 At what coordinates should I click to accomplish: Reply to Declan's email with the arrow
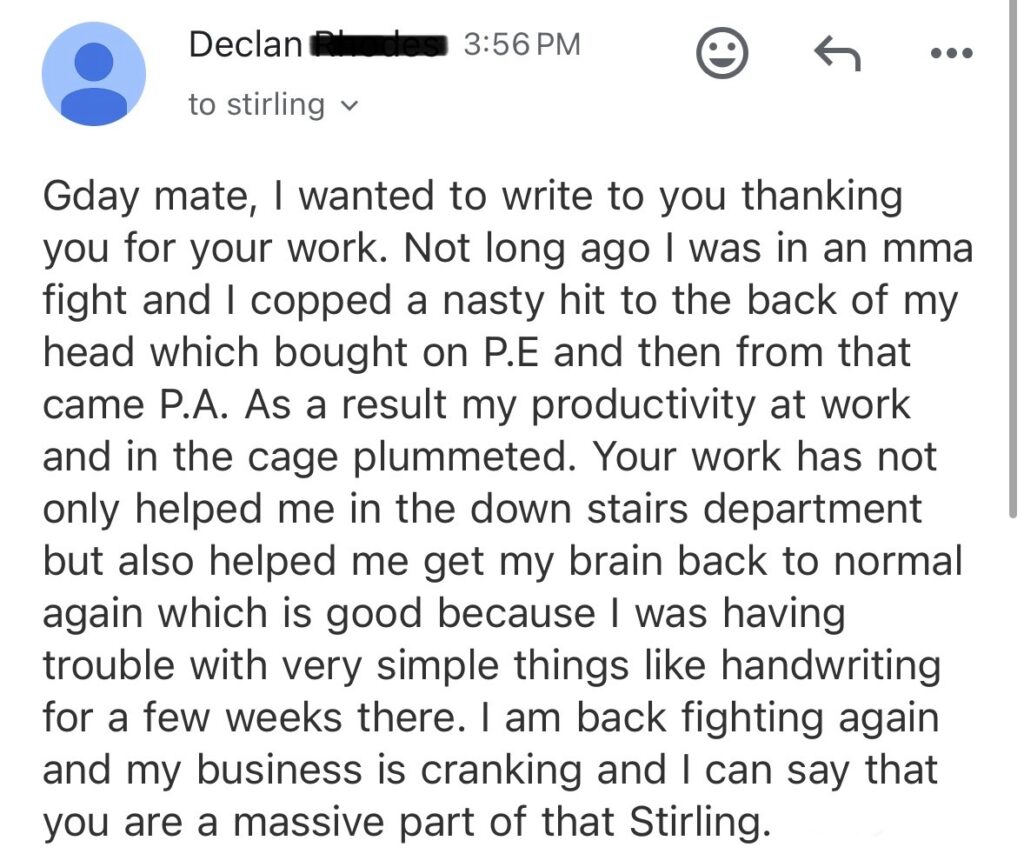[x=836, y=56]
